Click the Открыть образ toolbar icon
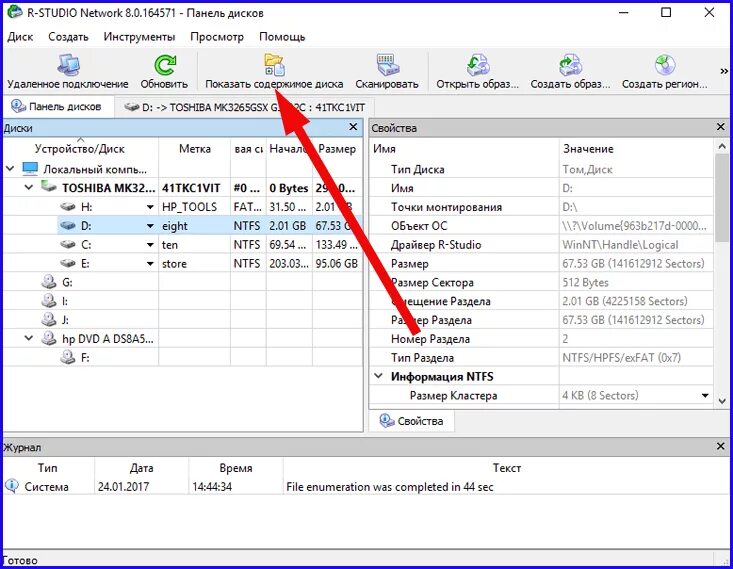733x569 pixels. (x=477, y=65)
